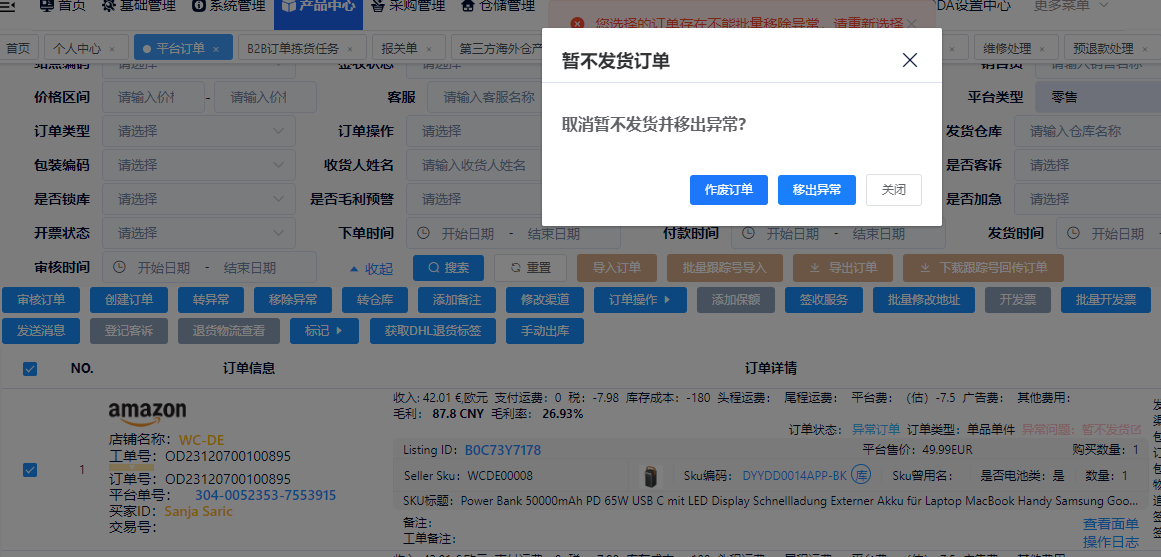Click 获取DHL退货标签 button

click(x=432, y=331)
